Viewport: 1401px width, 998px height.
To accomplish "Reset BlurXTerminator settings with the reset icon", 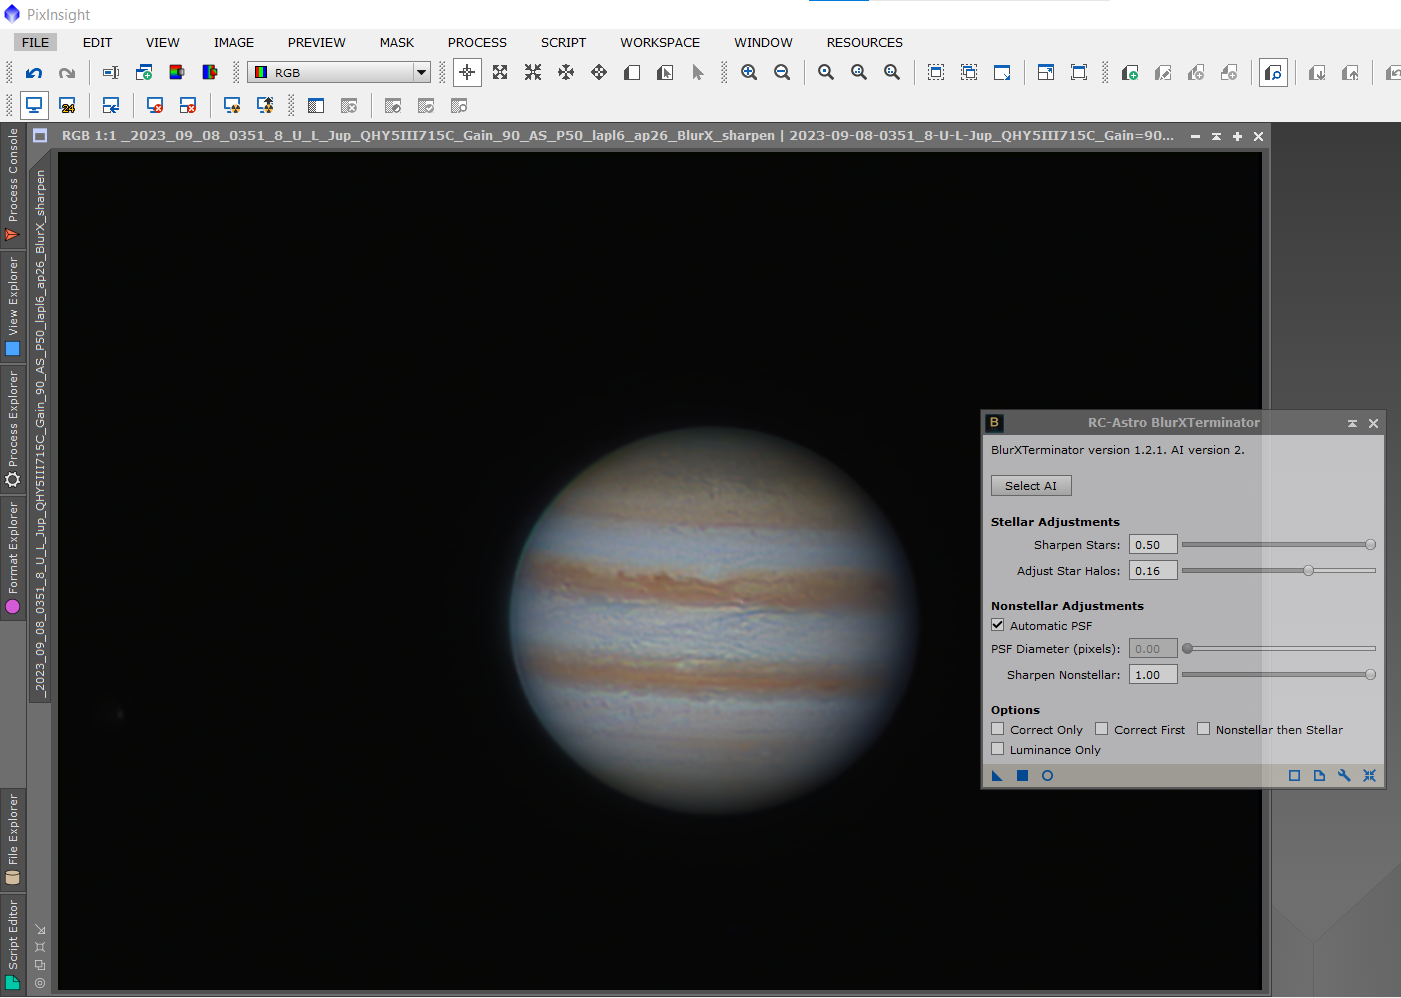I will (x=1369, y=776).
